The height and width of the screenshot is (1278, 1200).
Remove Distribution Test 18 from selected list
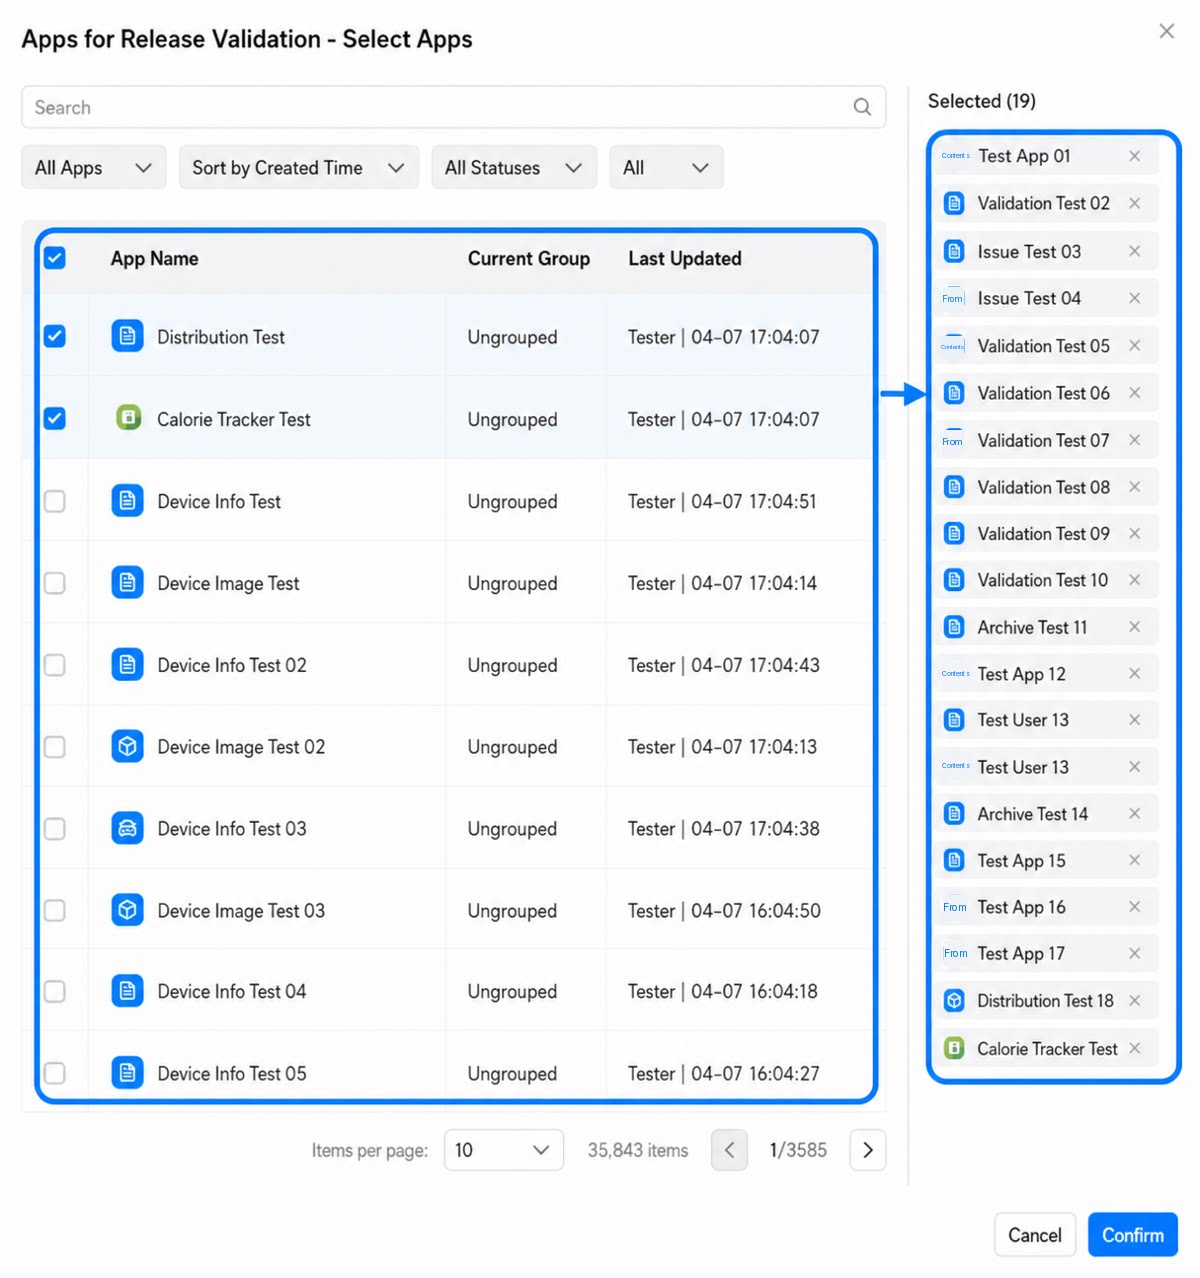(x=1134, y=1000)
